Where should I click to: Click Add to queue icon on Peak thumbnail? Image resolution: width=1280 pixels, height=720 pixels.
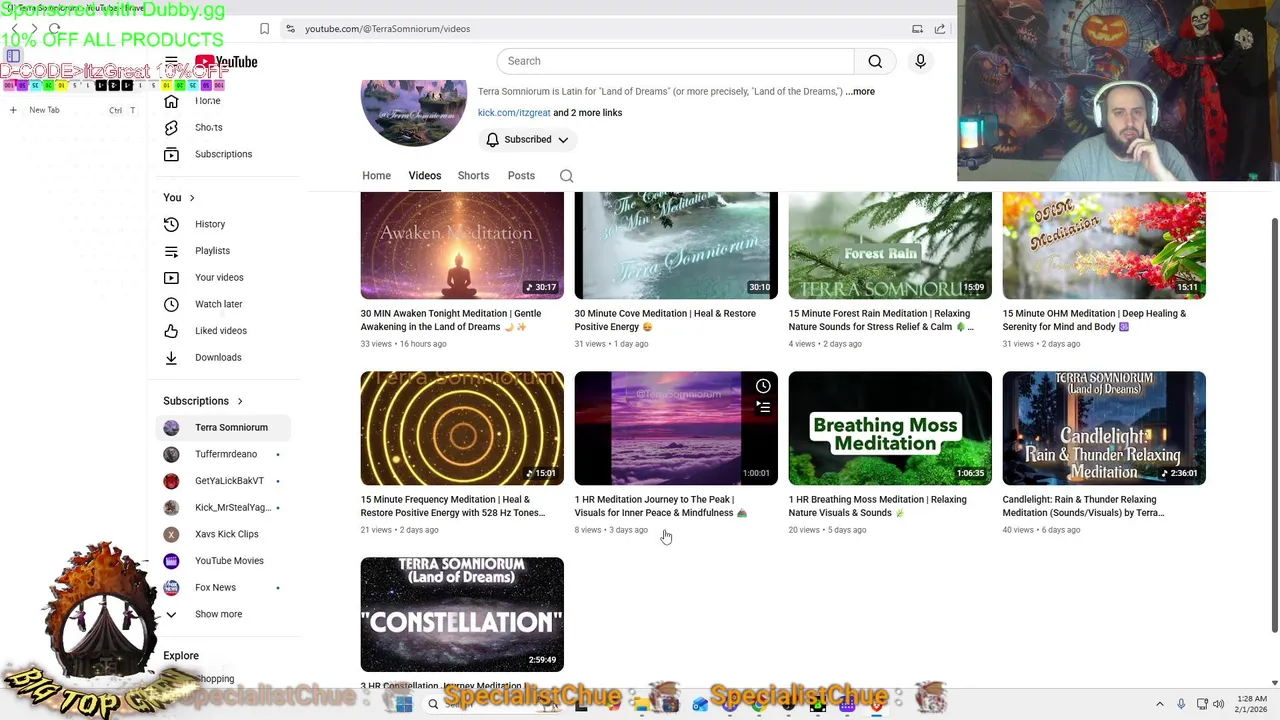pyautogui.click(x=763, y=407)
